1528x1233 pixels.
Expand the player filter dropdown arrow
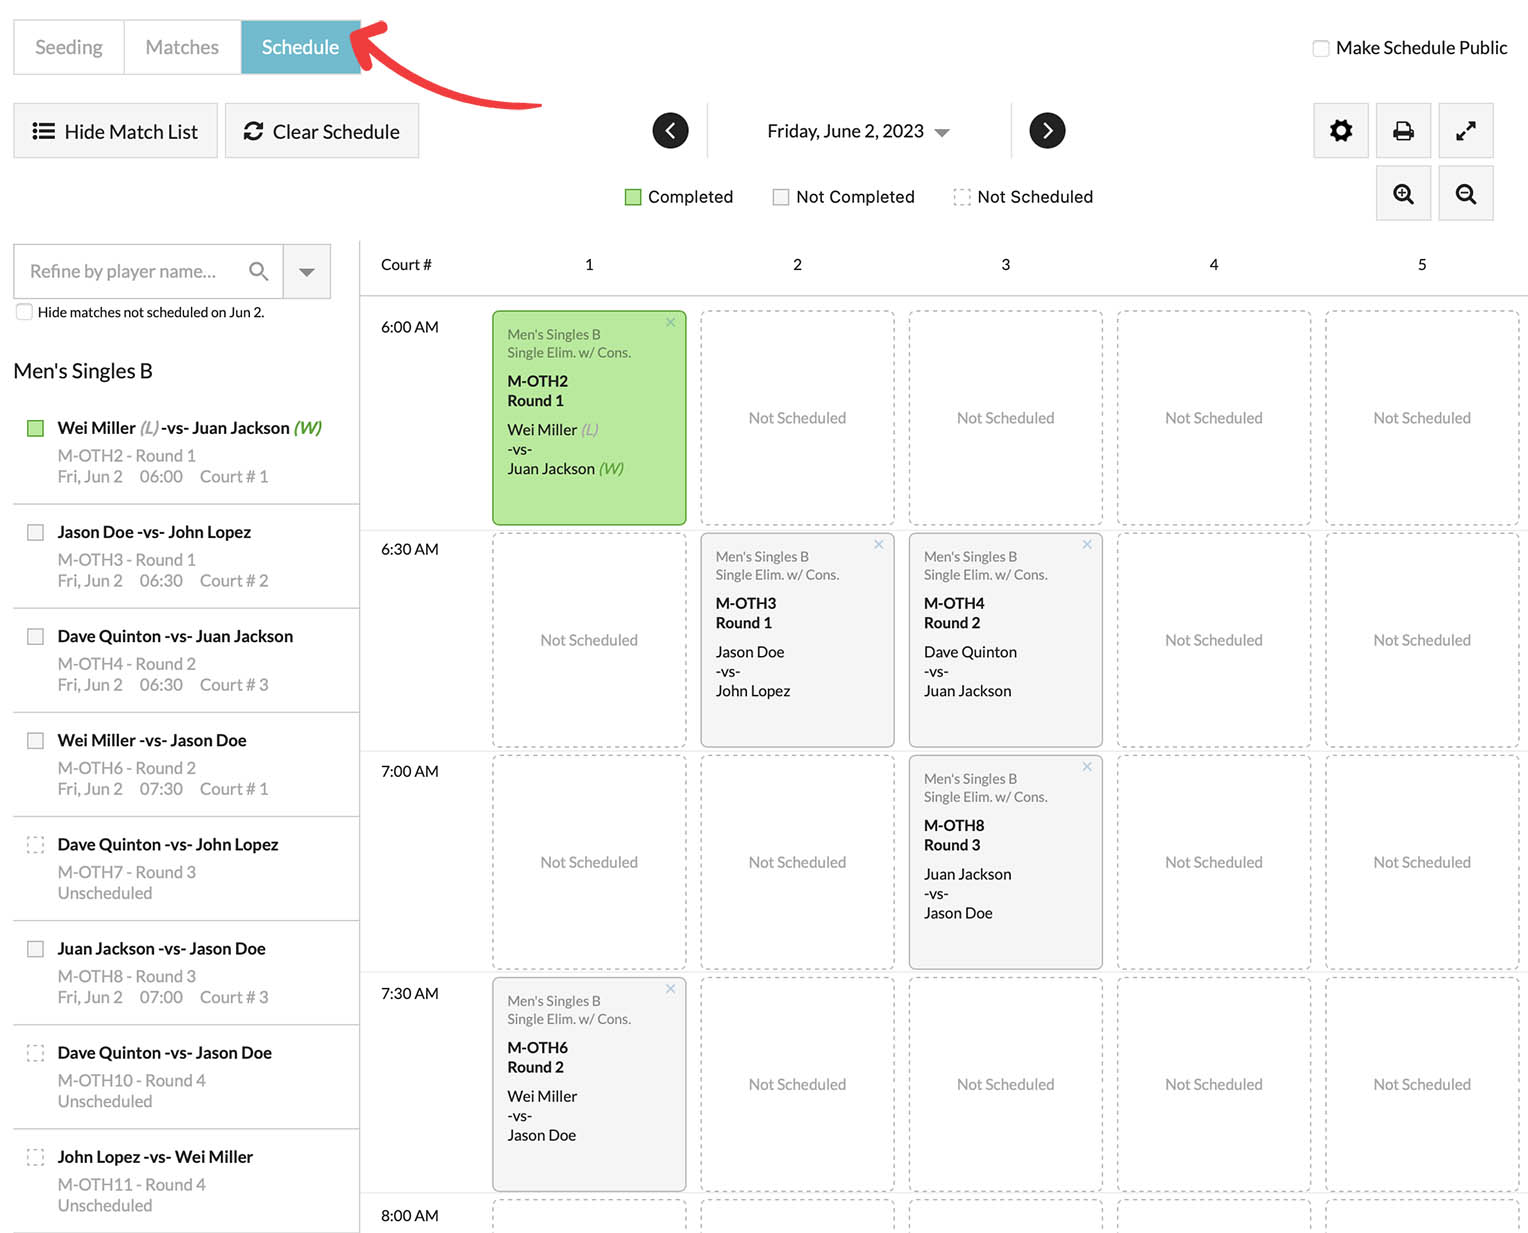[307, 271]
